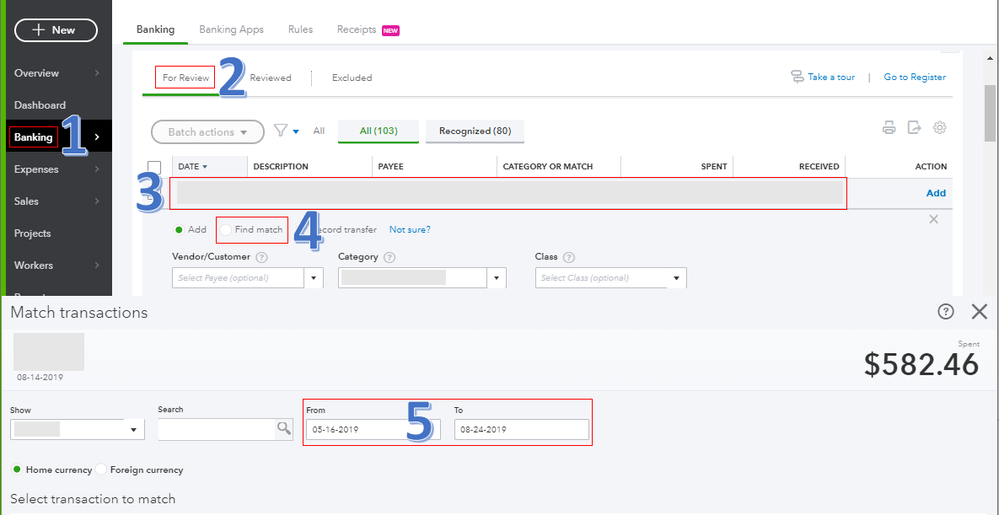Click the Add action link
This screenshot has width=999, height=515.
936,193
